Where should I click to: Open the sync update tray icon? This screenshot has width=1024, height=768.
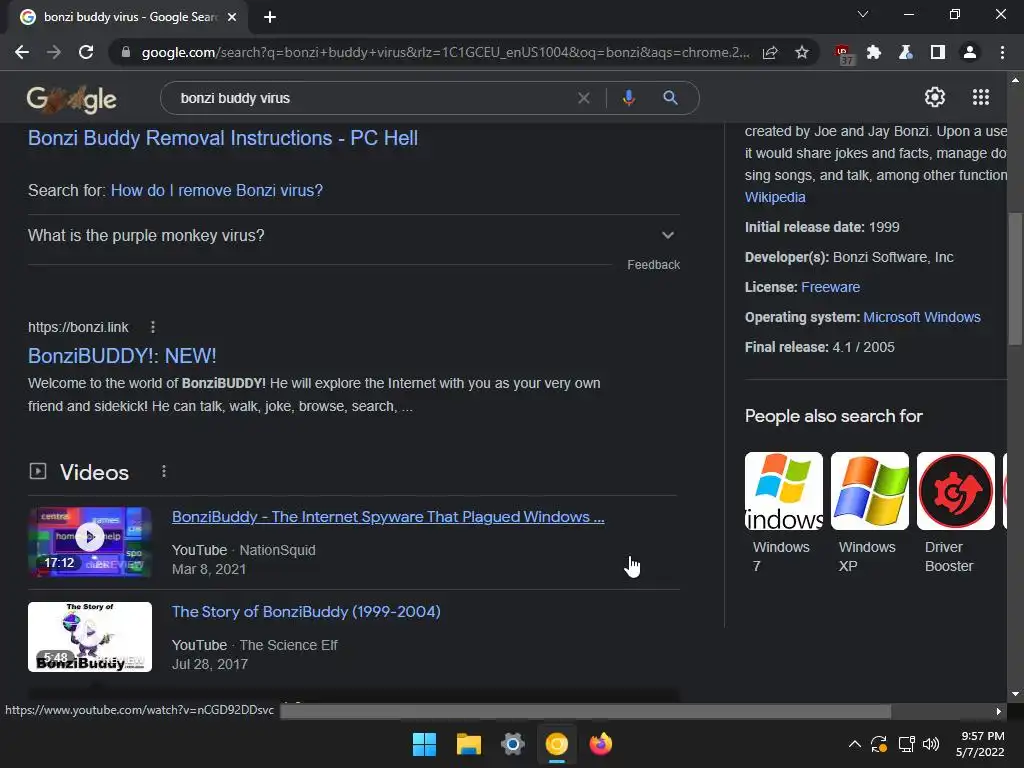coord(879,744)
